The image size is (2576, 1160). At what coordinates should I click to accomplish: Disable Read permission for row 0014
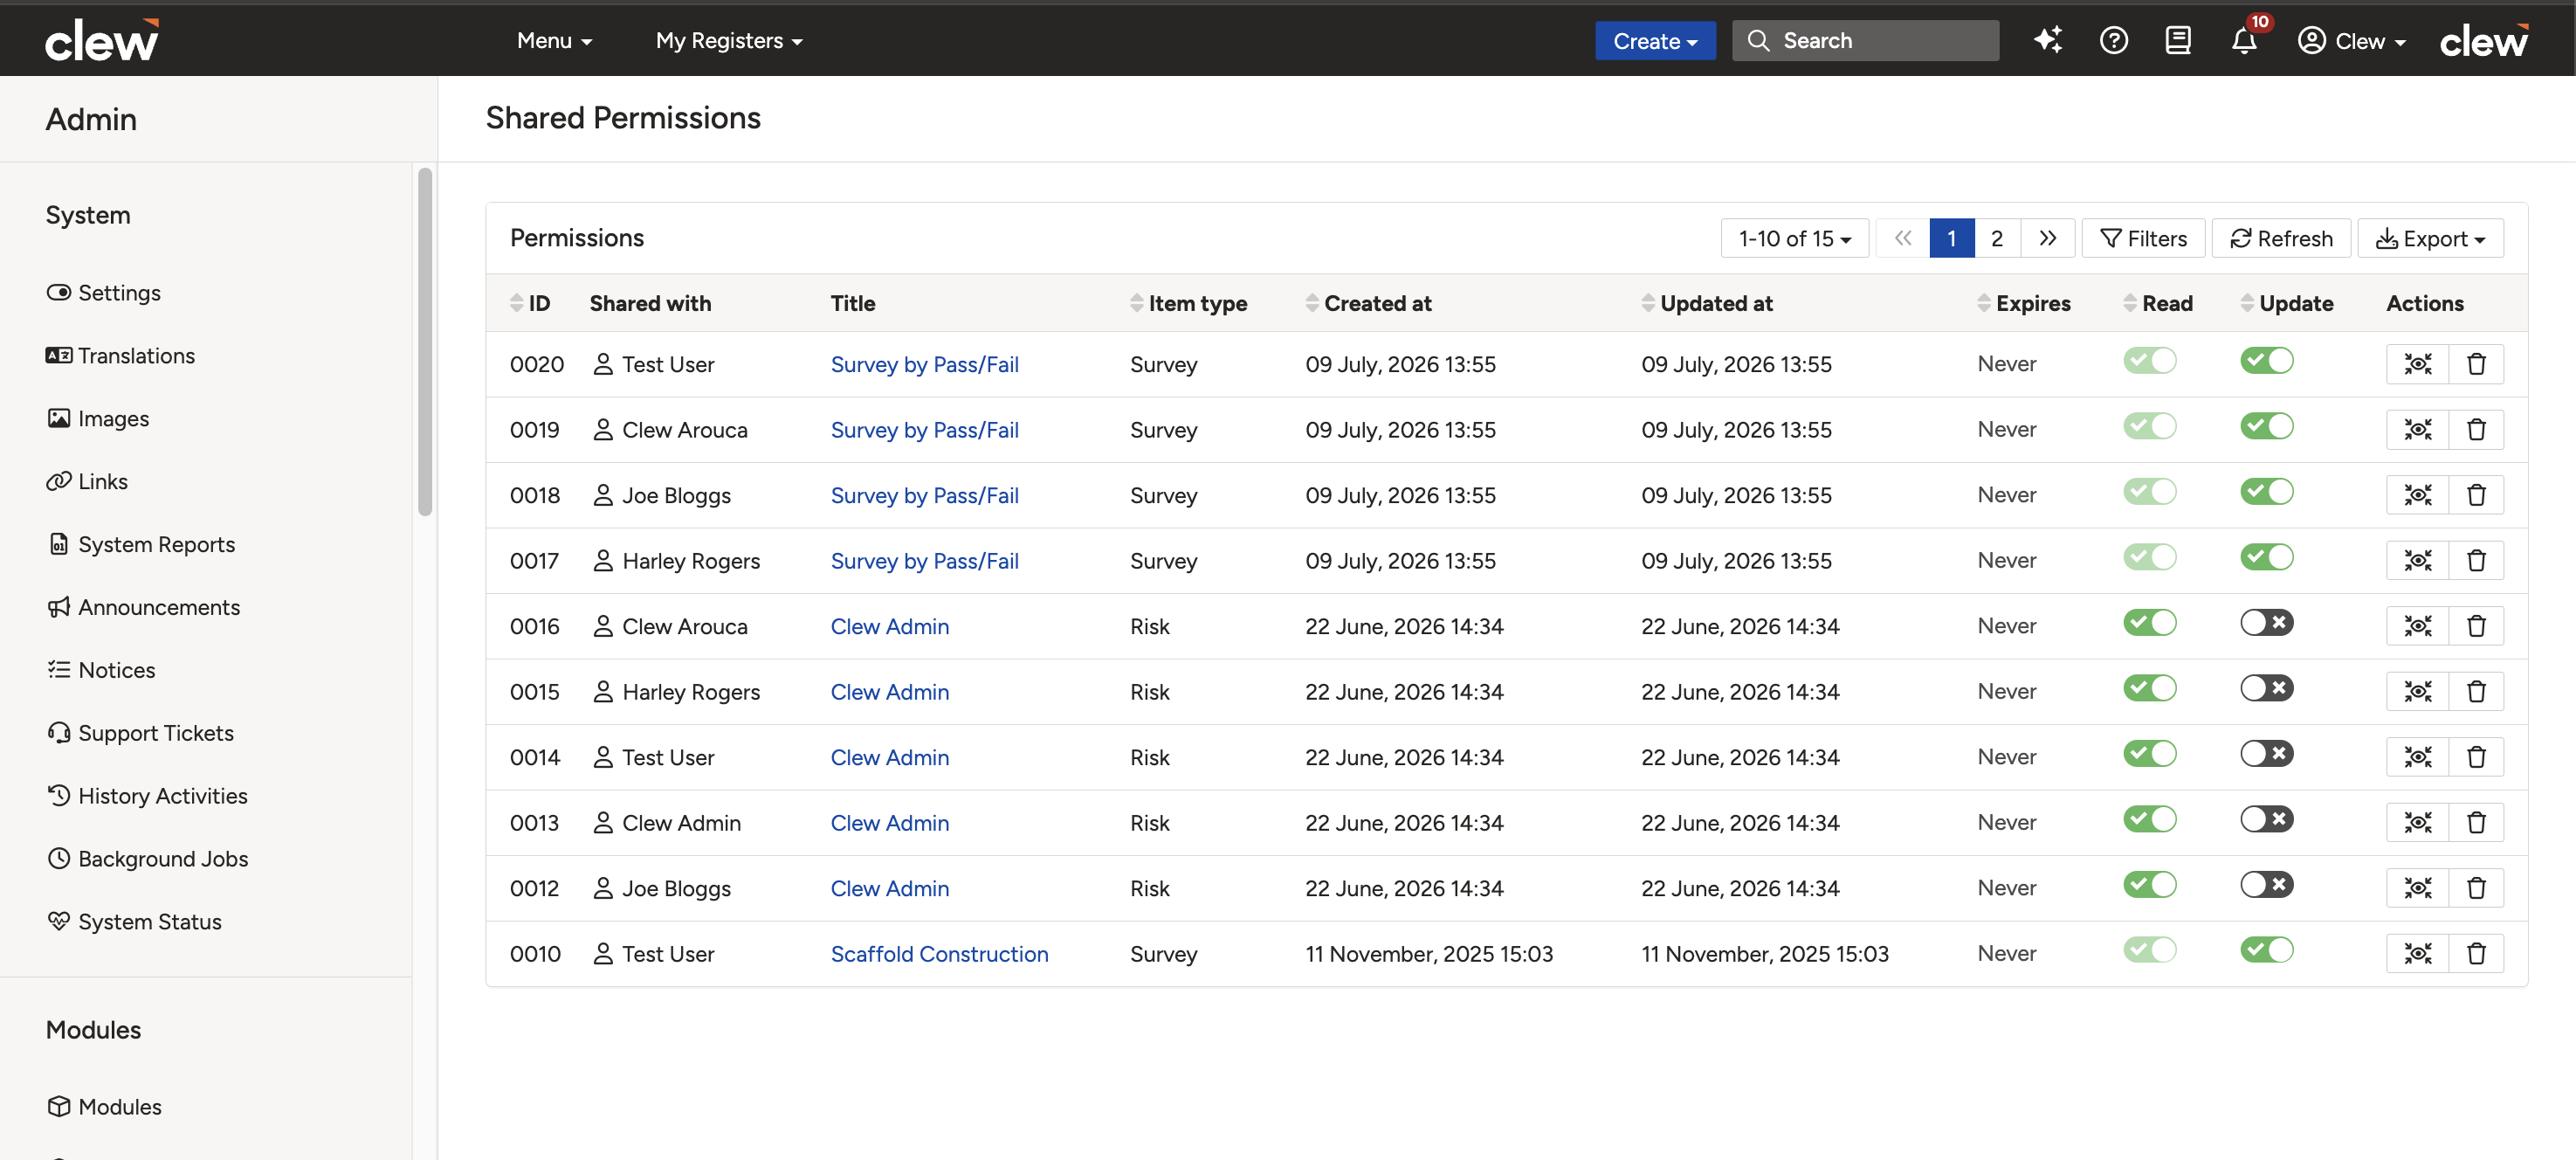pos(2150,754)
